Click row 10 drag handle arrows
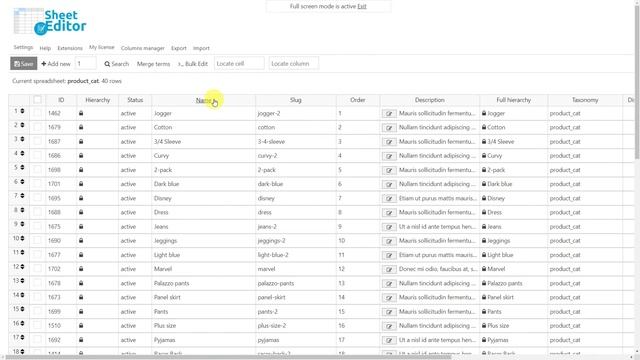 (x=22, y=238)
